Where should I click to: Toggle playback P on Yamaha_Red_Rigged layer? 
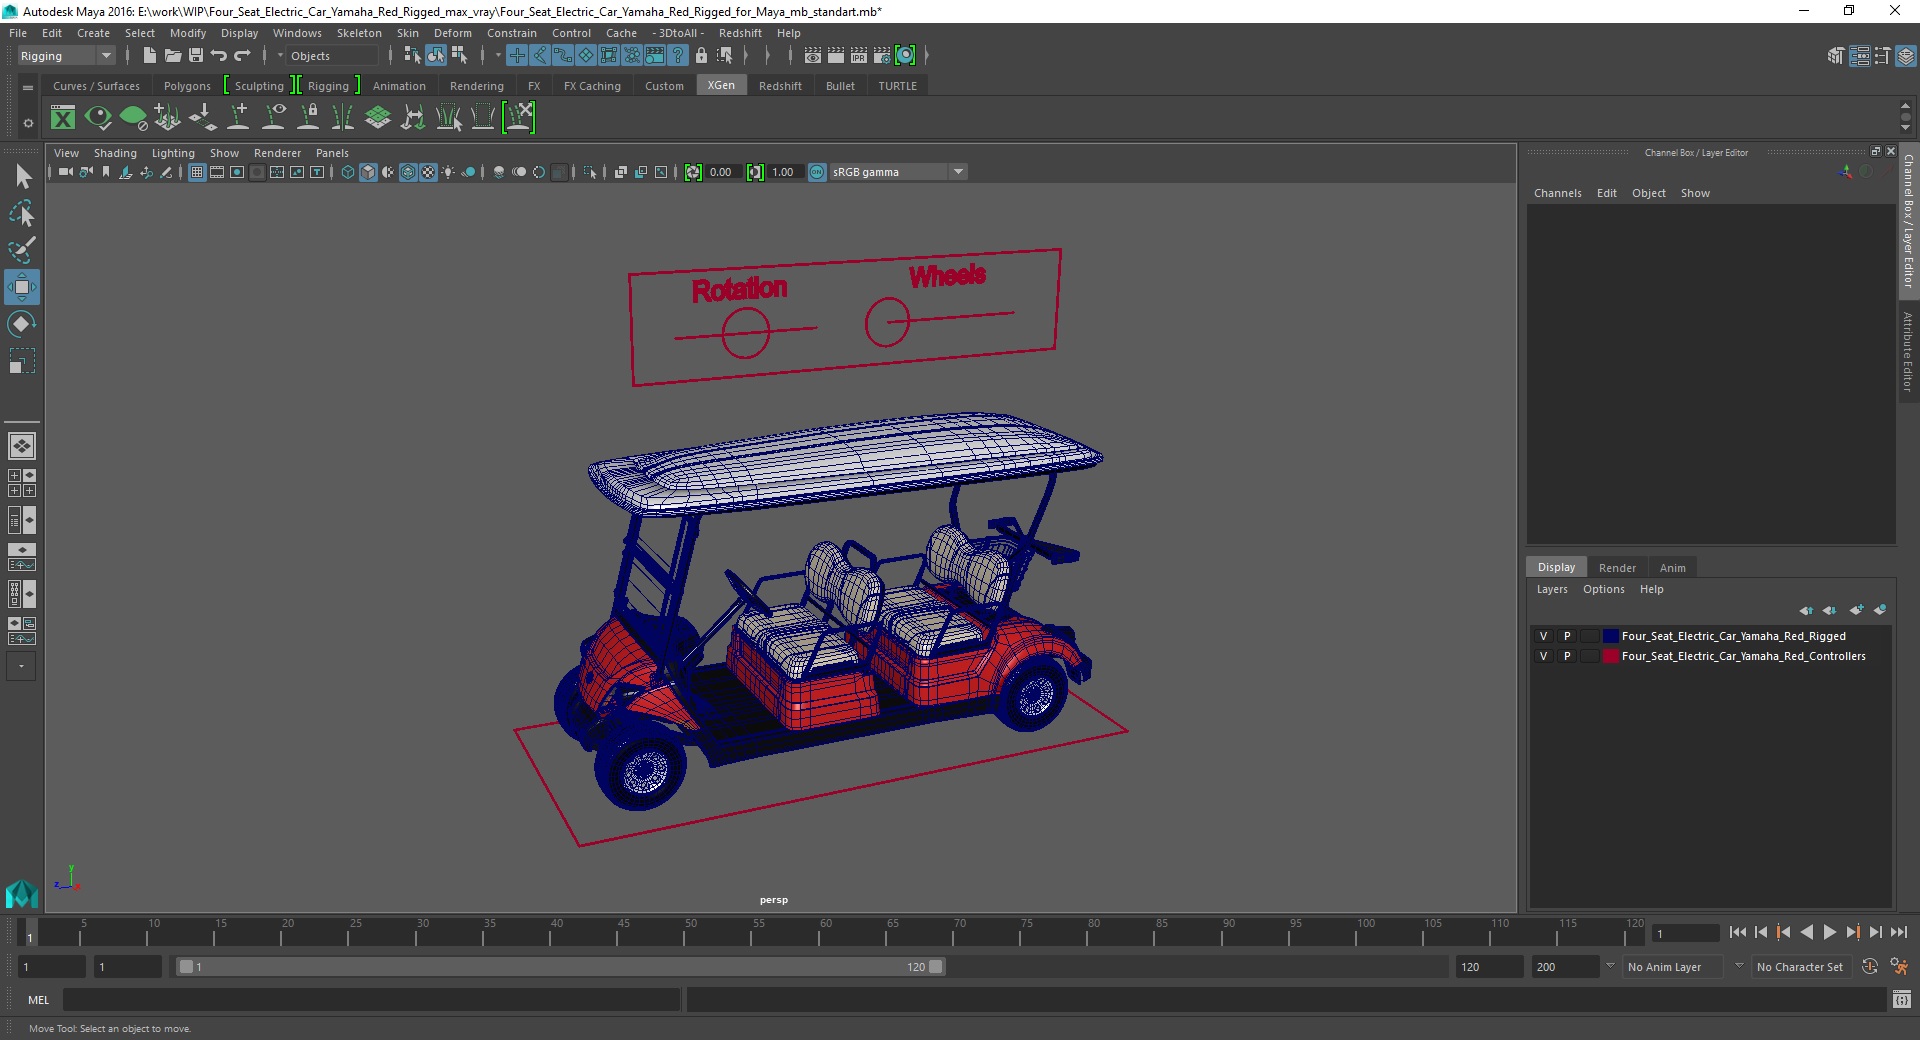pos(1567,636)
